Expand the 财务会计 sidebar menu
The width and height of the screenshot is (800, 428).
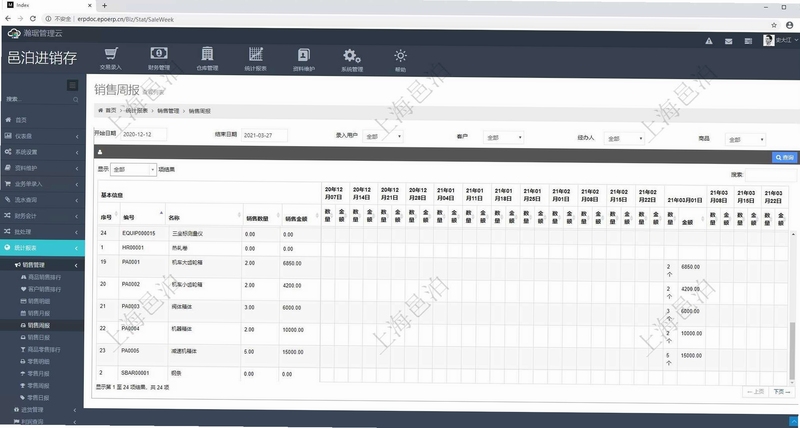coord(42,216)
